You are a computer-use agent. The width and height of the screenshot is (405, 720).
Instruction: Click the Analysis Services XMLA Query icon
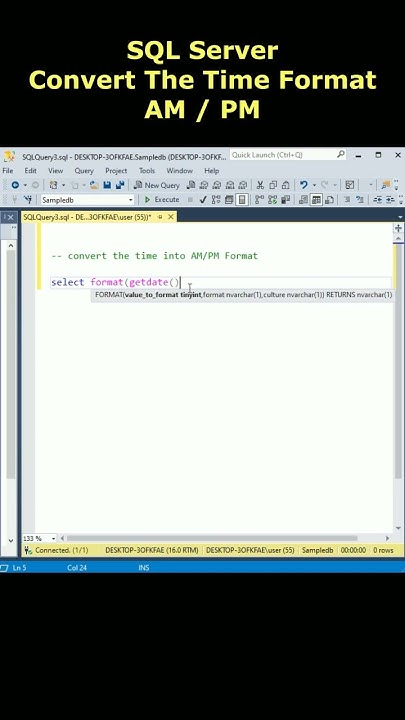pos(230,185)
